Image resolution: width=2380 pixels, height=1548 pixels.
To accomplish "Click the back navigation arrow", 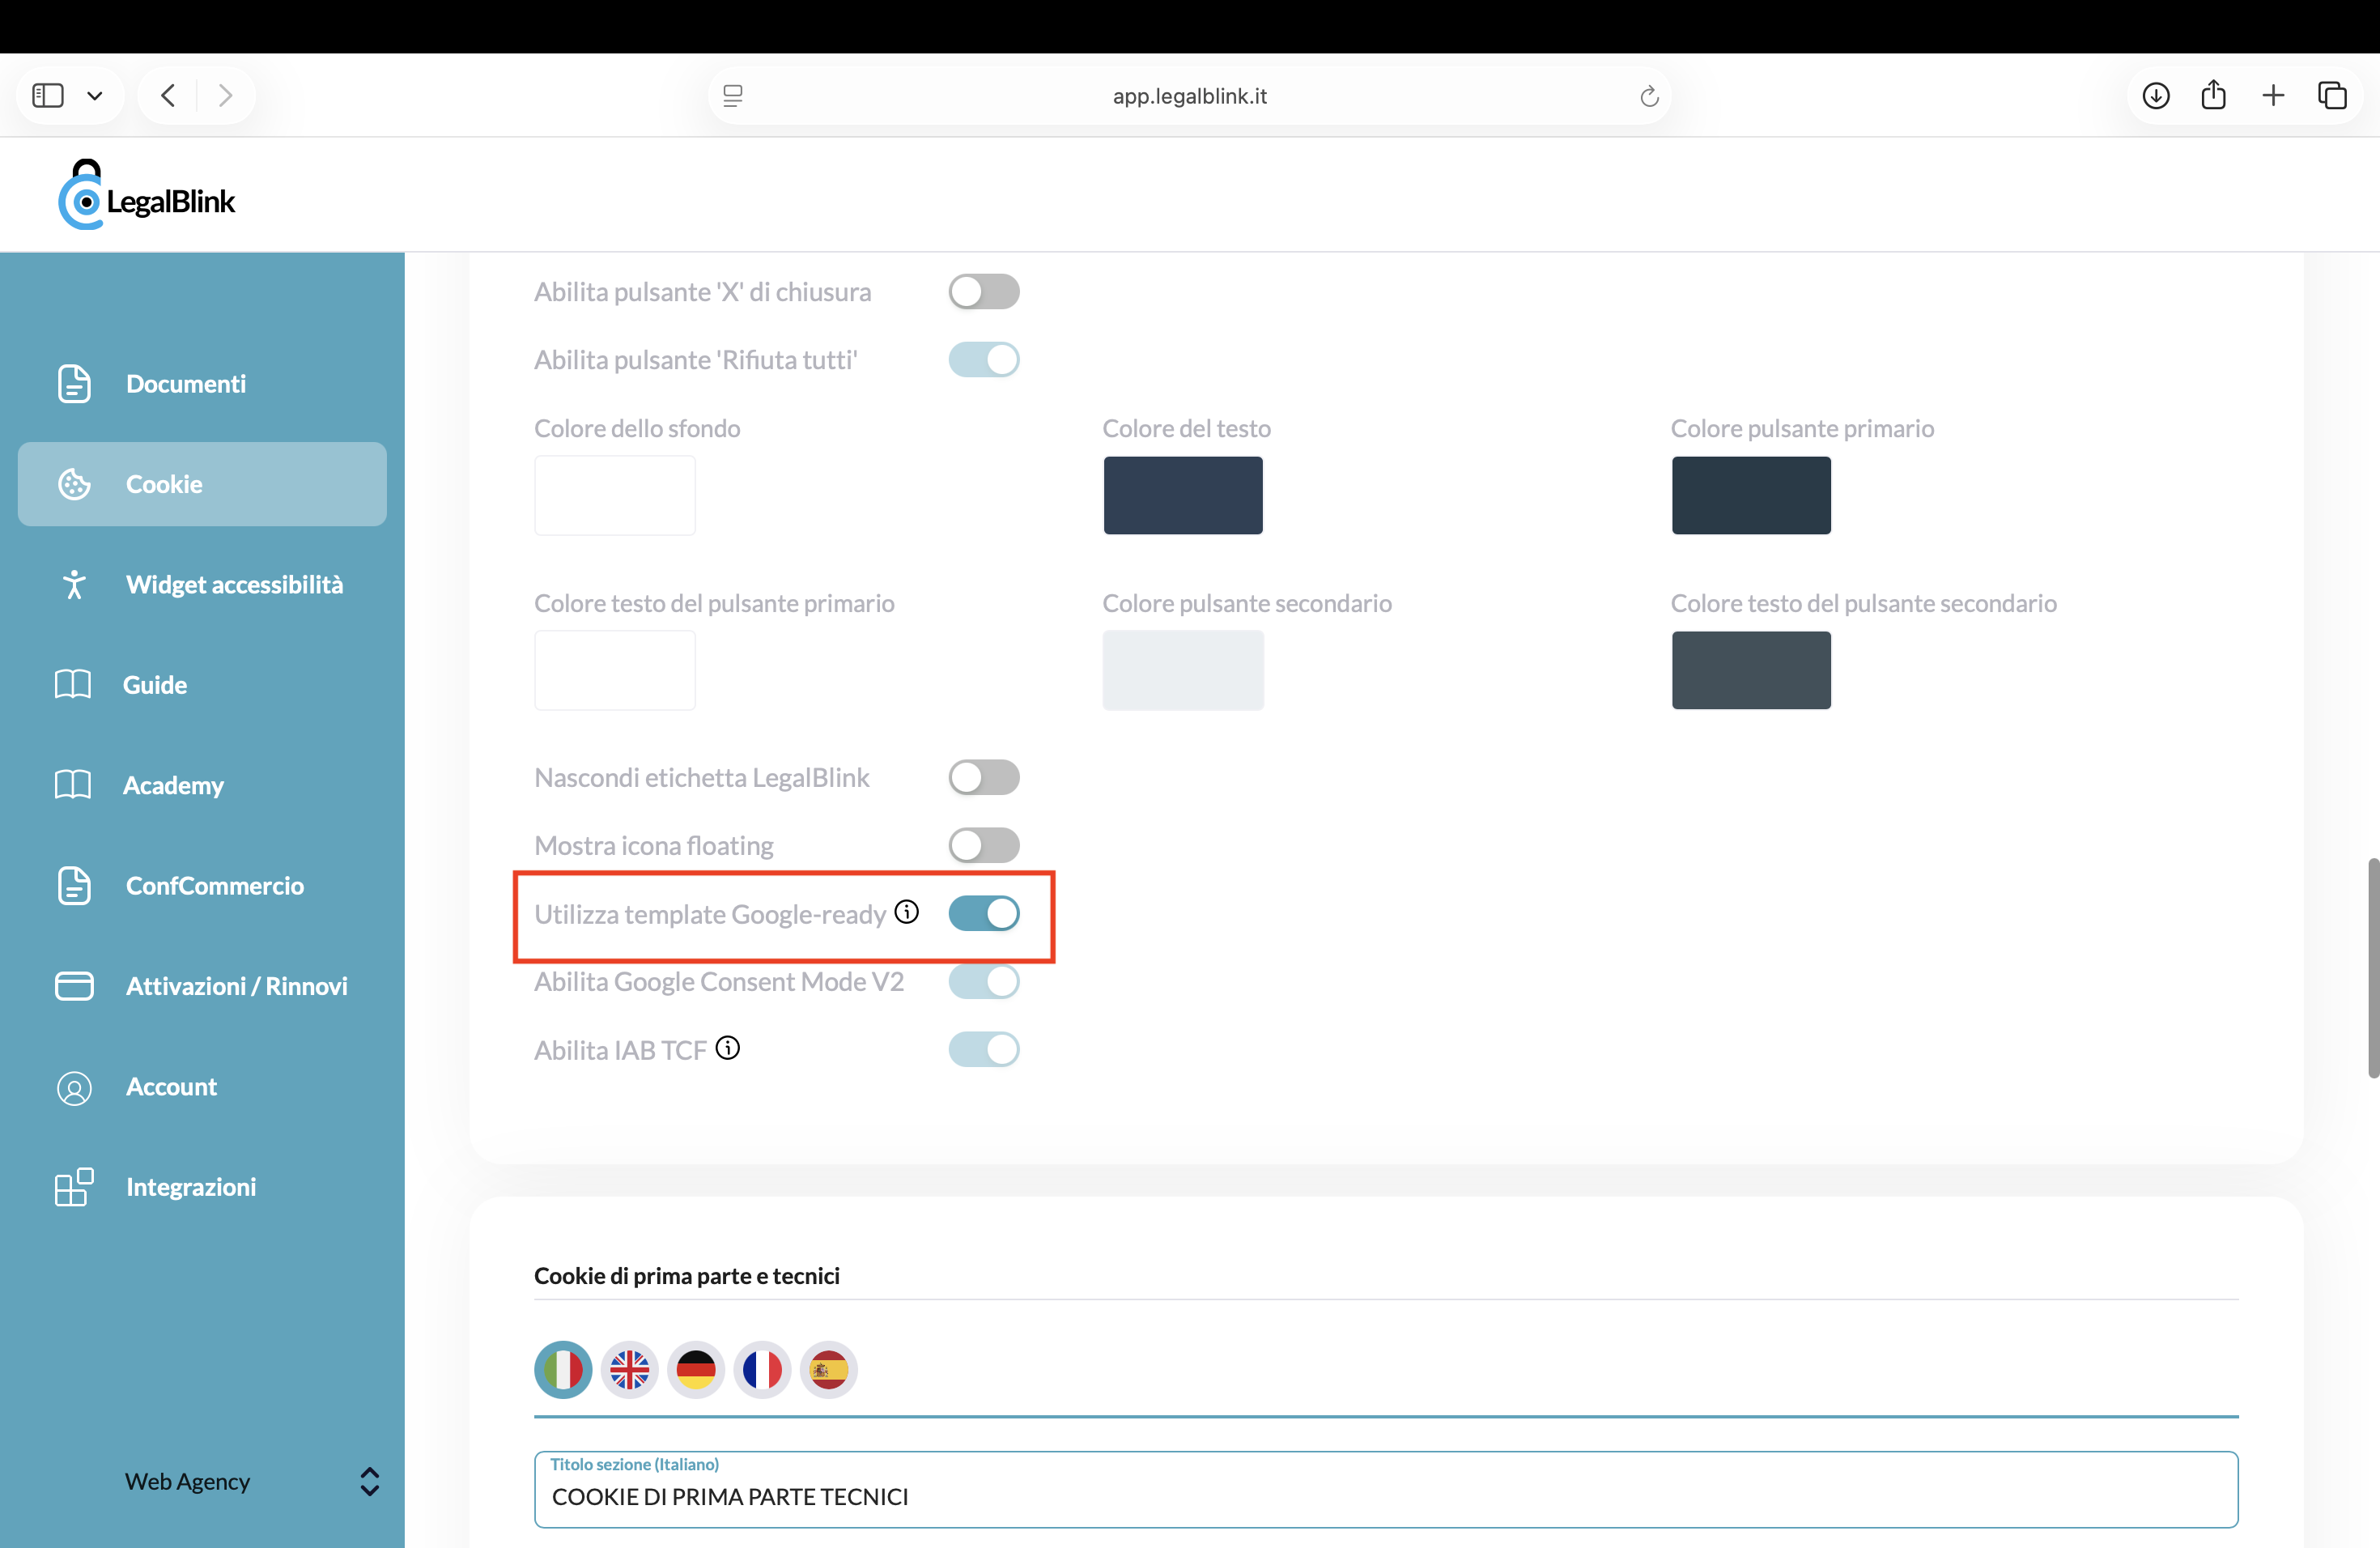I will (x=167, y=95).
